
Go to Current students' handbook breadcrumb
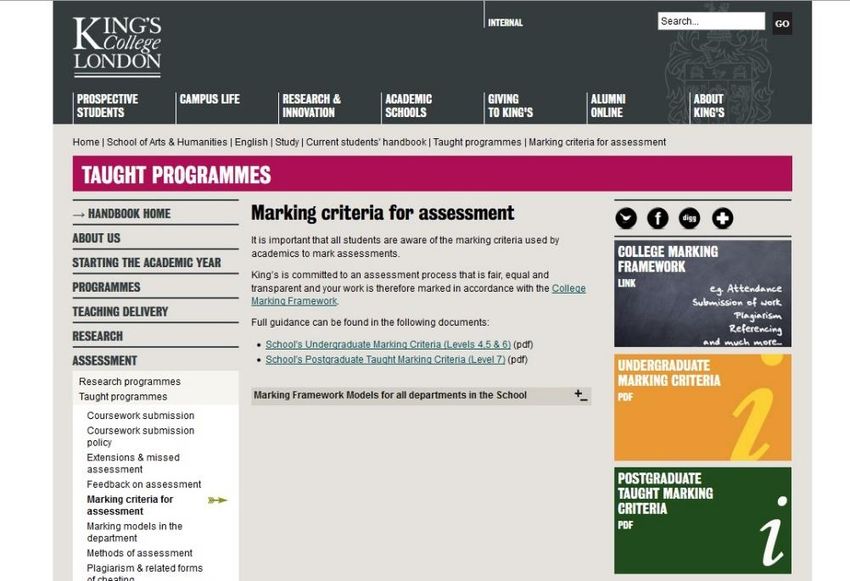point(366,142)
